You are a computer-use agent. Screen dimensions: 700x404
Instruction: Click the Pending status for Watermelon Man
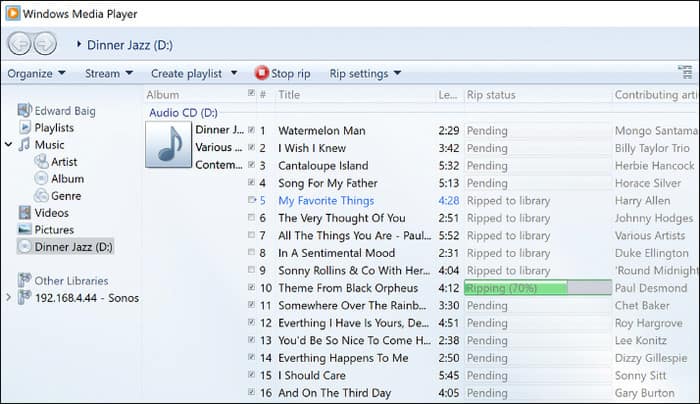(487, 131)
